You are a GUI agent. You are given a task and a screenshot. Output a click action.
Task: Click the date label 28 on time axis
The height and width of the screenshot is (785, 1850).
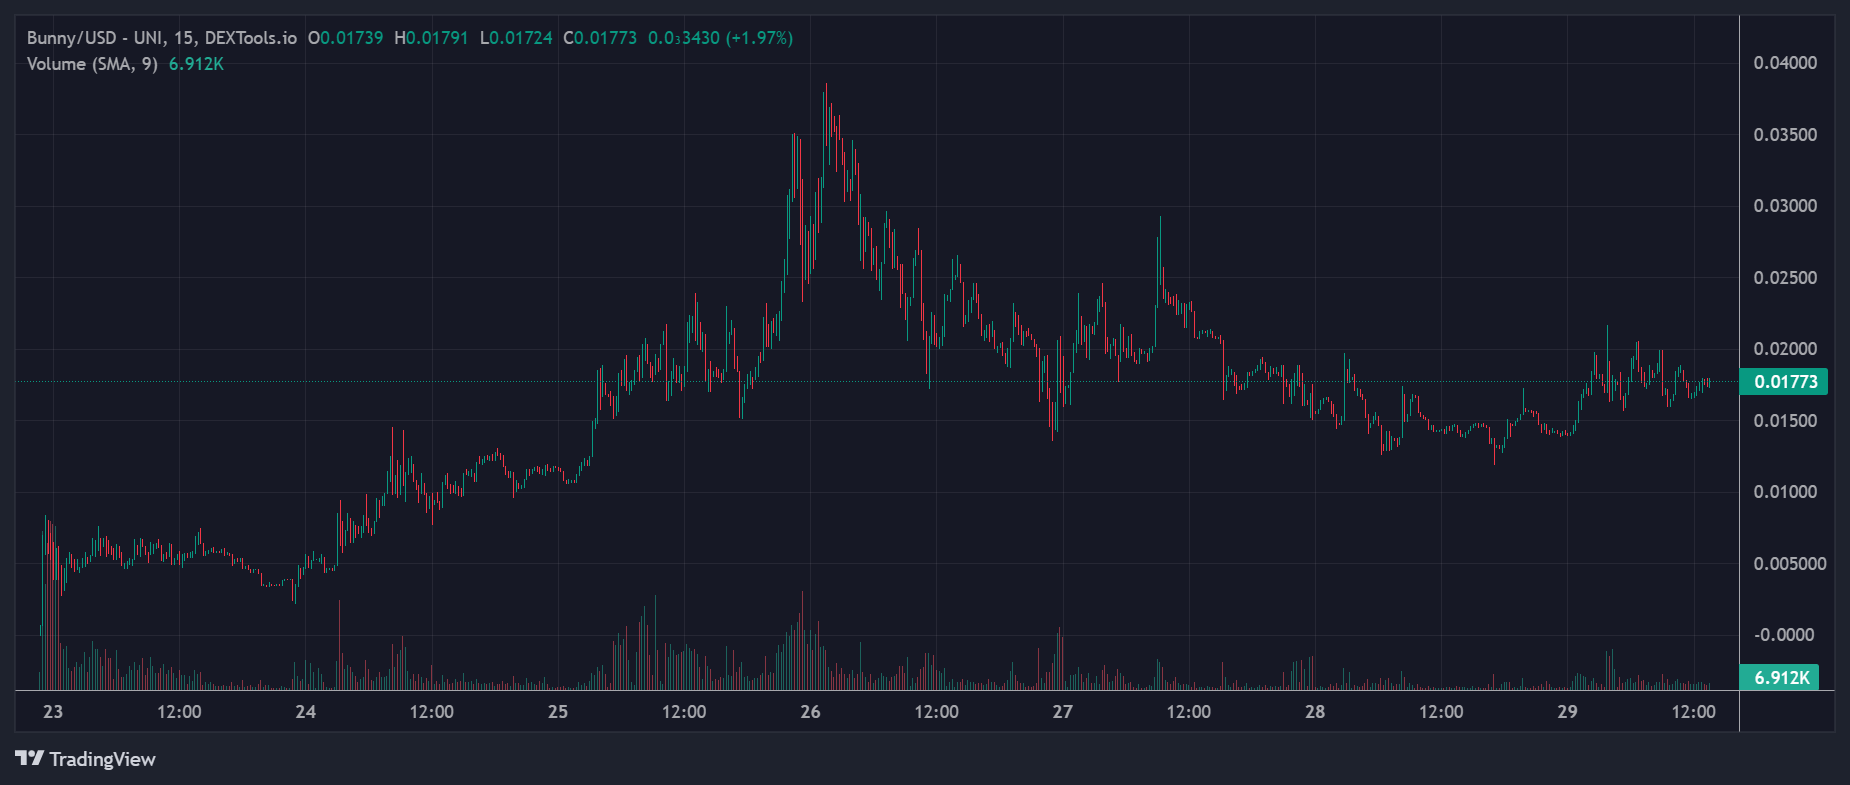pos(1315,712)
